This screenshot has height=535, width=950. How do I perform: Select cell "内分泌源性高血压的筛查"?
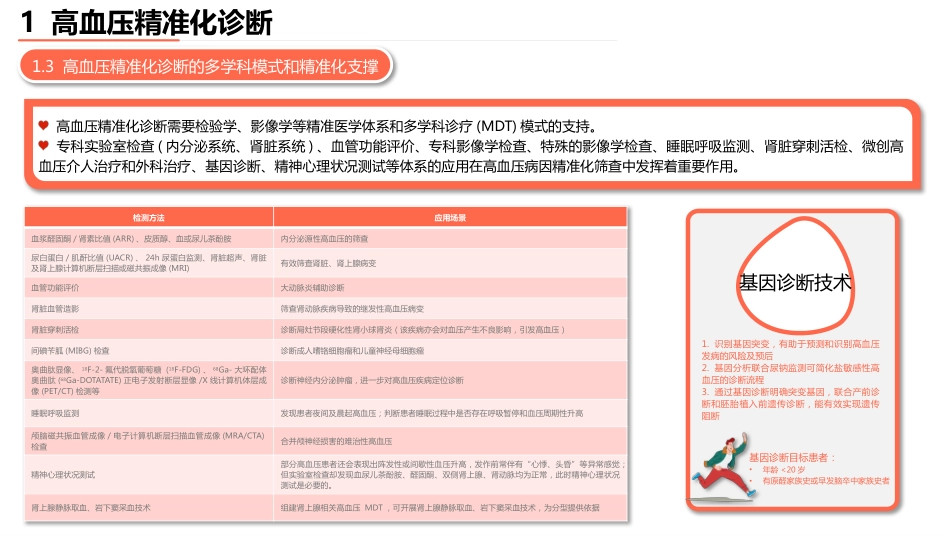450,239
